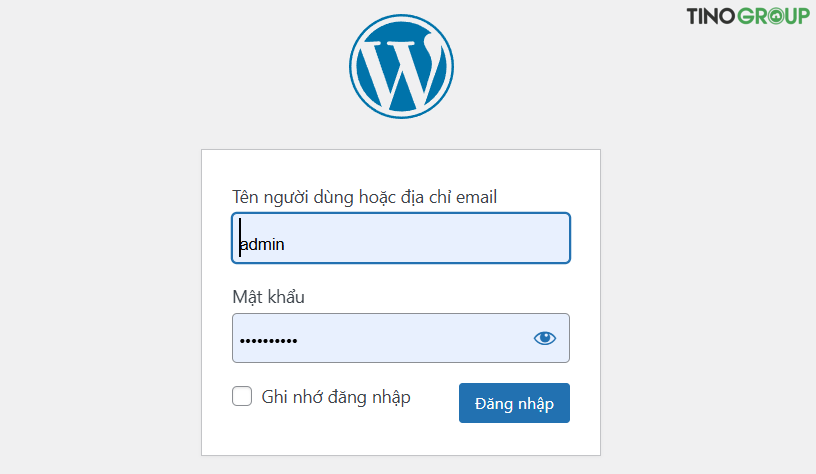This screenshot has height=474, width=816.
Task: Click the green letter P ending the TinoGroup logo
Action: pyautogui.click(x=802, y=16)
